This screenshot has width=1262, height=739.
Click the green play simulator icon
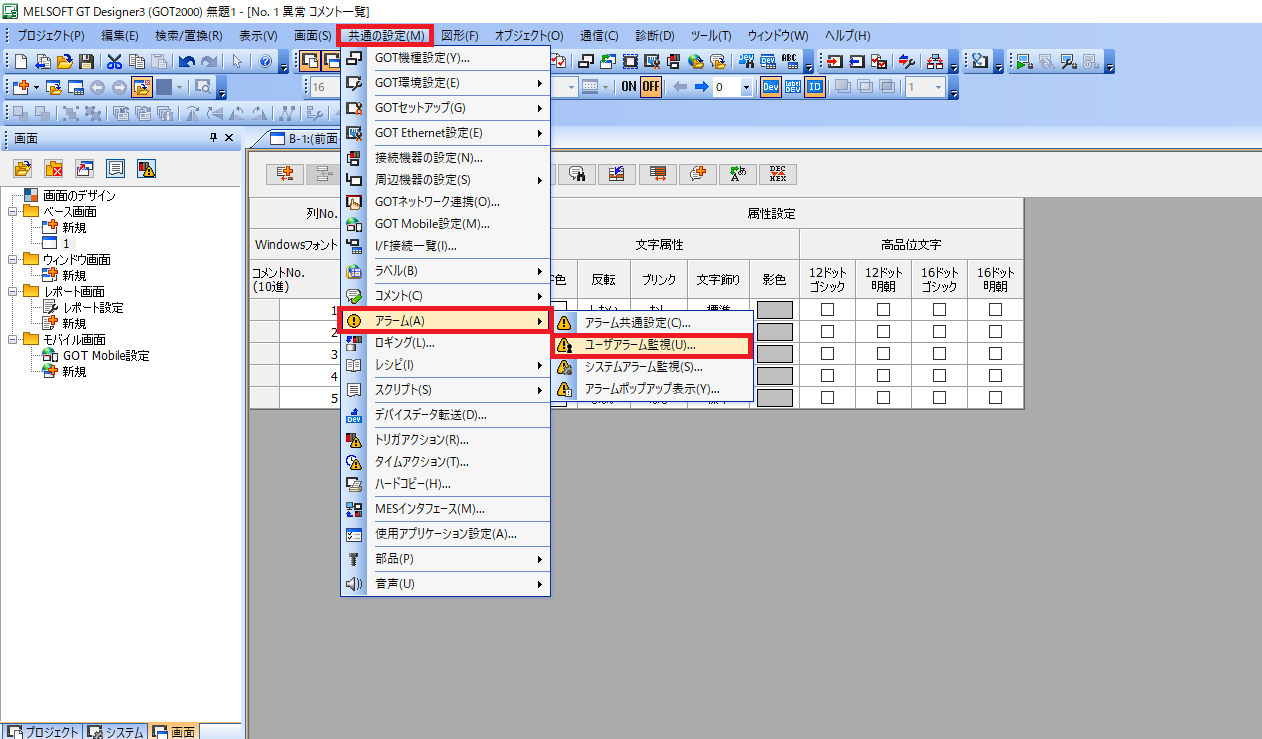coord(1024,61)
